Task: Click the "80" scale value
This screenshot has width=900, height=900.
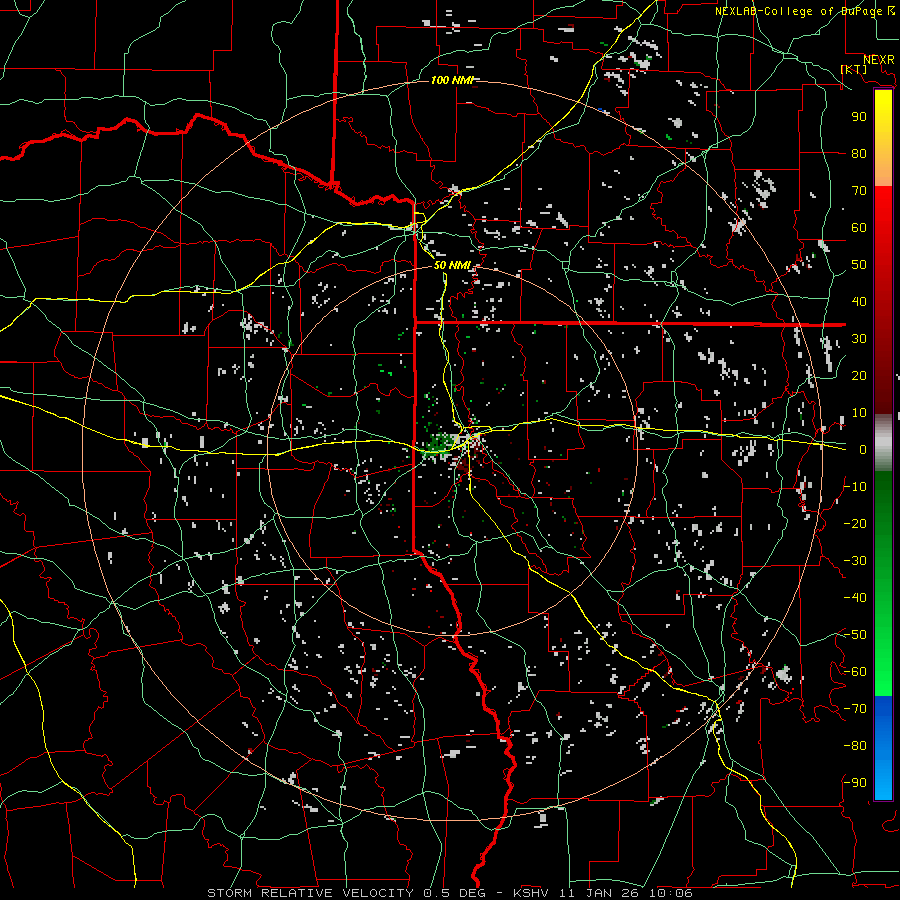Action: click(x=859, y=154)
